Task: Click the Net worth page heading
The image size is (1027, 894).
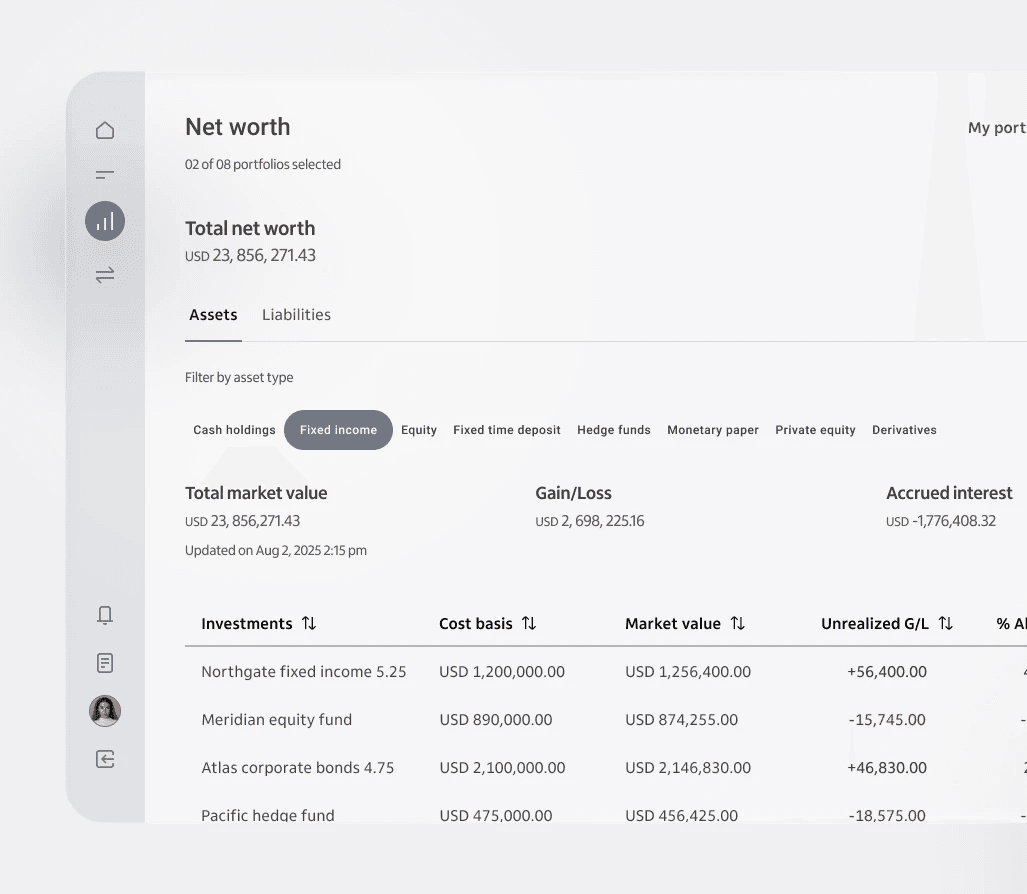Action: (238, 127)
